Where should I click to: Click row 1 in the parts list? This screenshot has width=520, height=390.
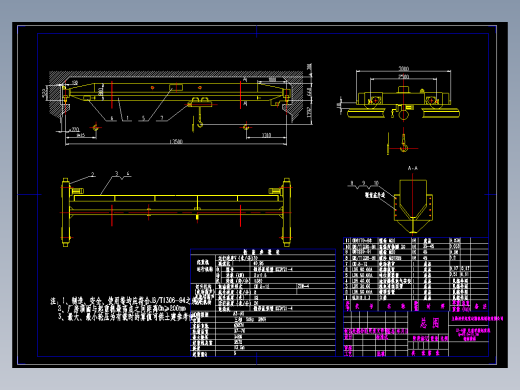coord(416,297)
